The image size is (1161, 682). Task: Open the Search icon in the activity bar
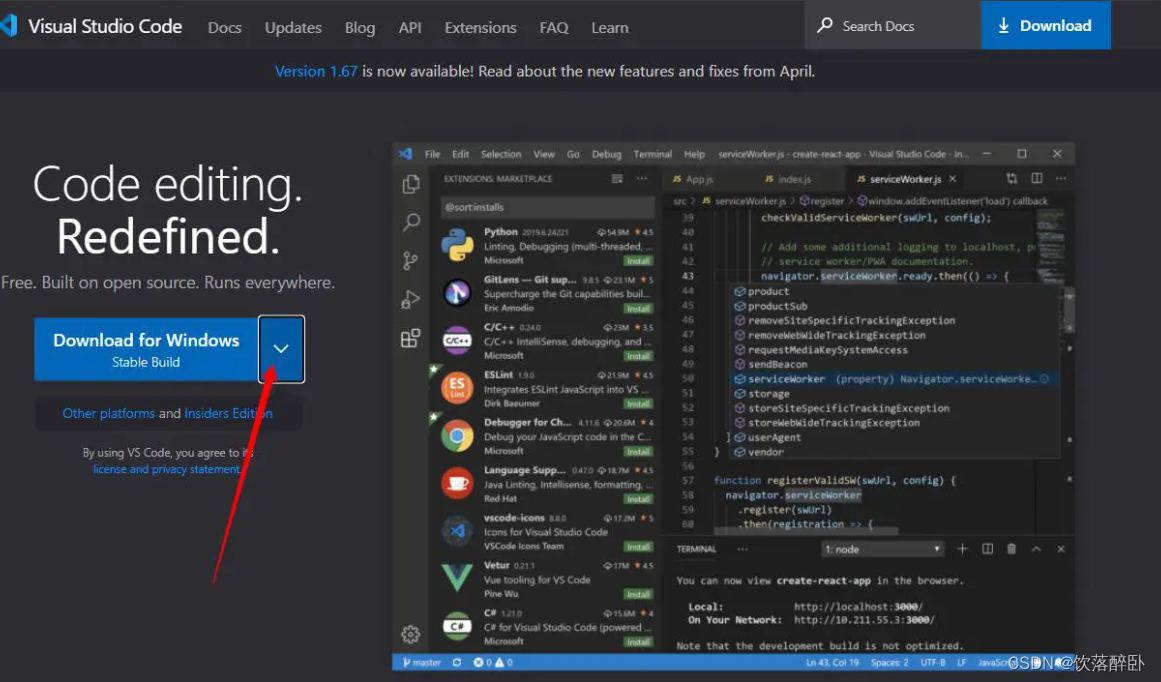pyautogui.click(x=411, y=222)
